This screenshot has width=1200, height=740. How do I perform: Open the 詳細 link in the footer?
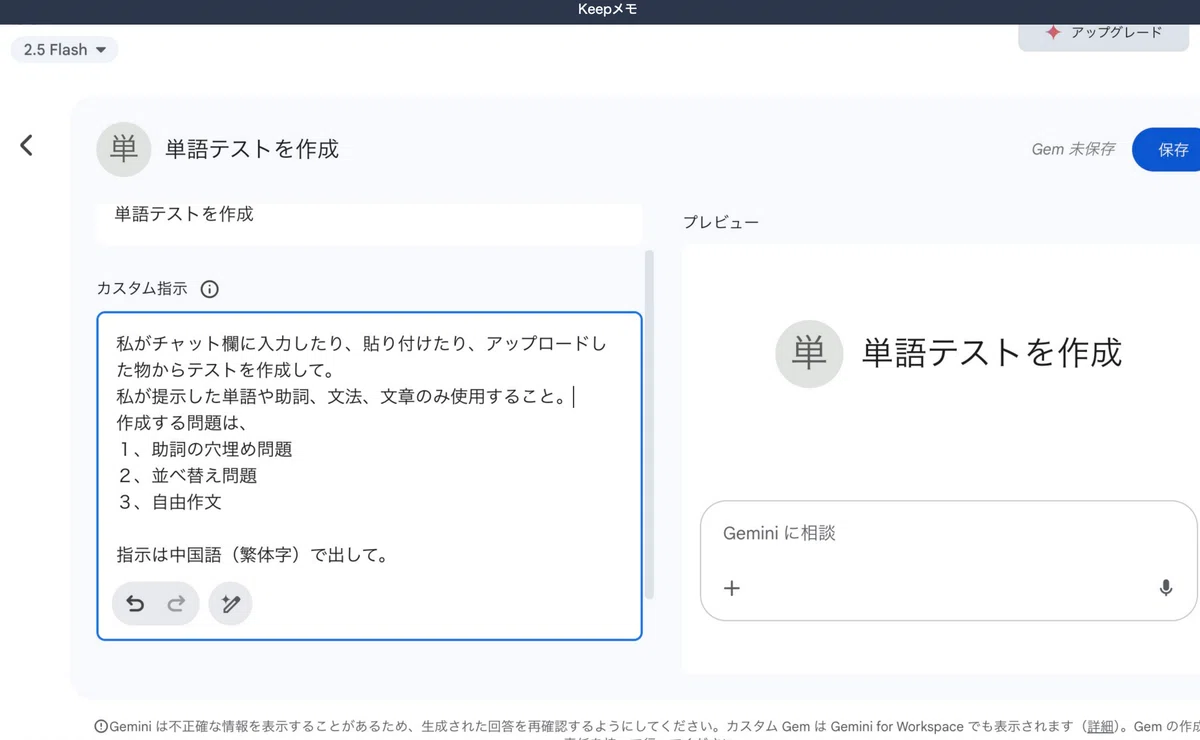point(1099,726)
